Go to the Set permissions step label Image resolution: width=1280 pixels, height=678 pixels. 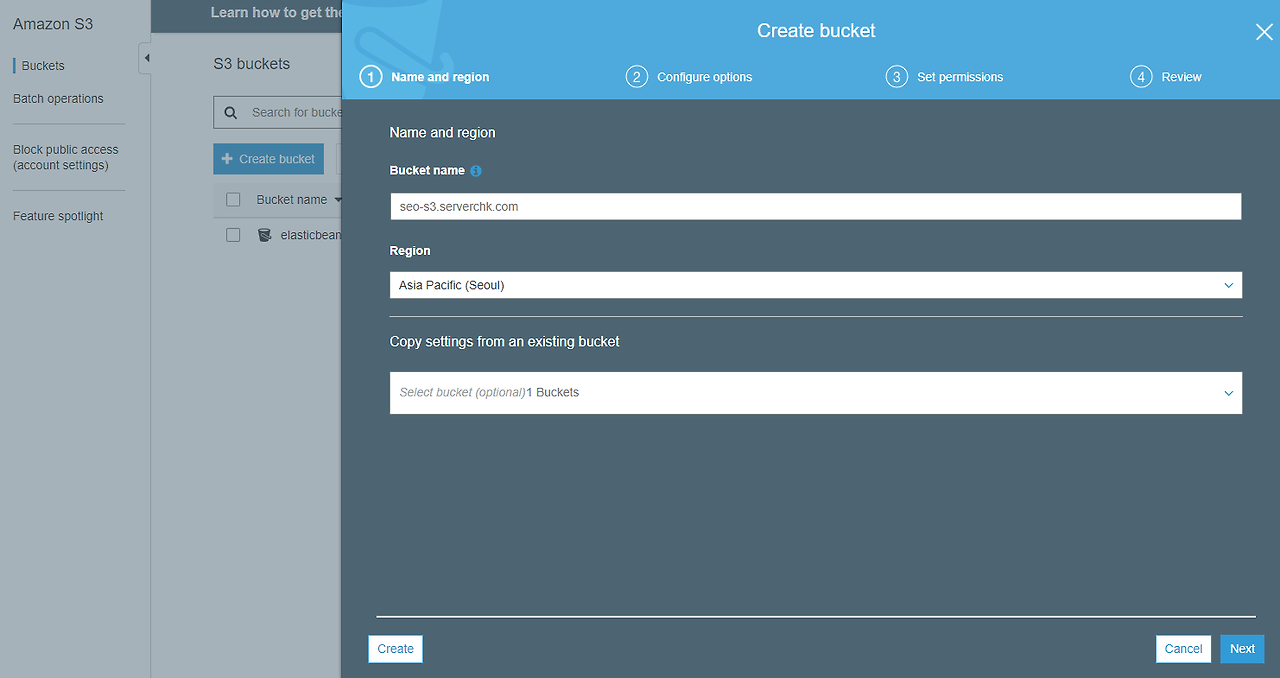pyautogui.click(x=960, y=77)
